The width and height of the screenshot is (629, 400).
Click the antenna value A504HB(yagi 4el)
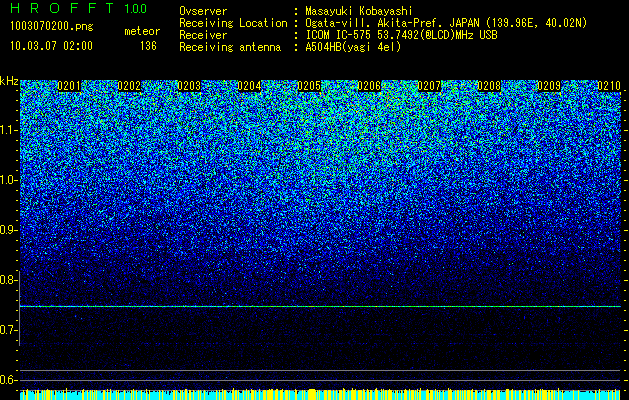coord(353,47)
